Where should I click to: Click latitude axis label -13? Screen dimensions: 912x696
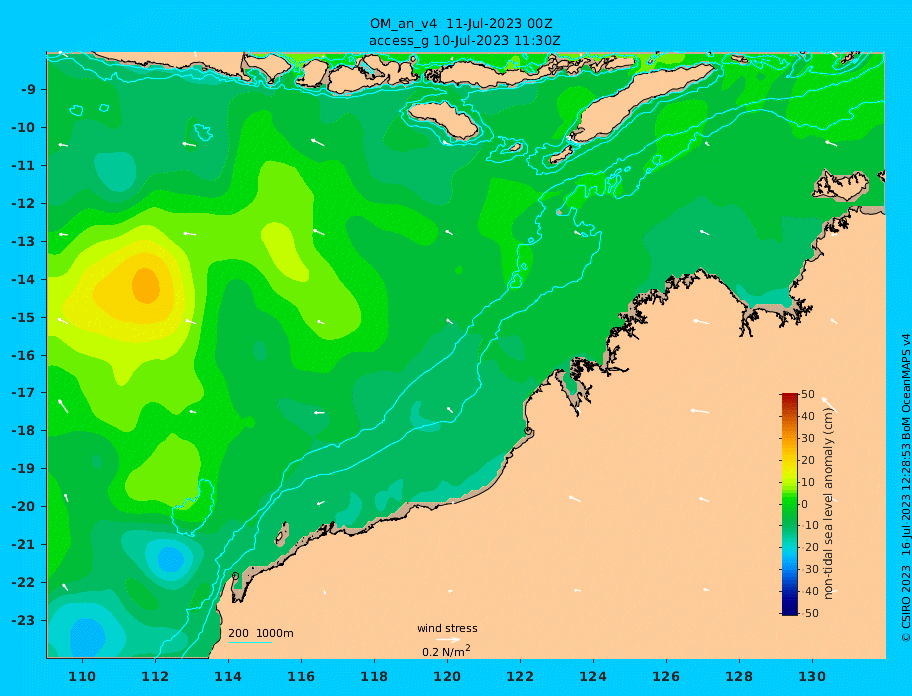tap(25, 241)
